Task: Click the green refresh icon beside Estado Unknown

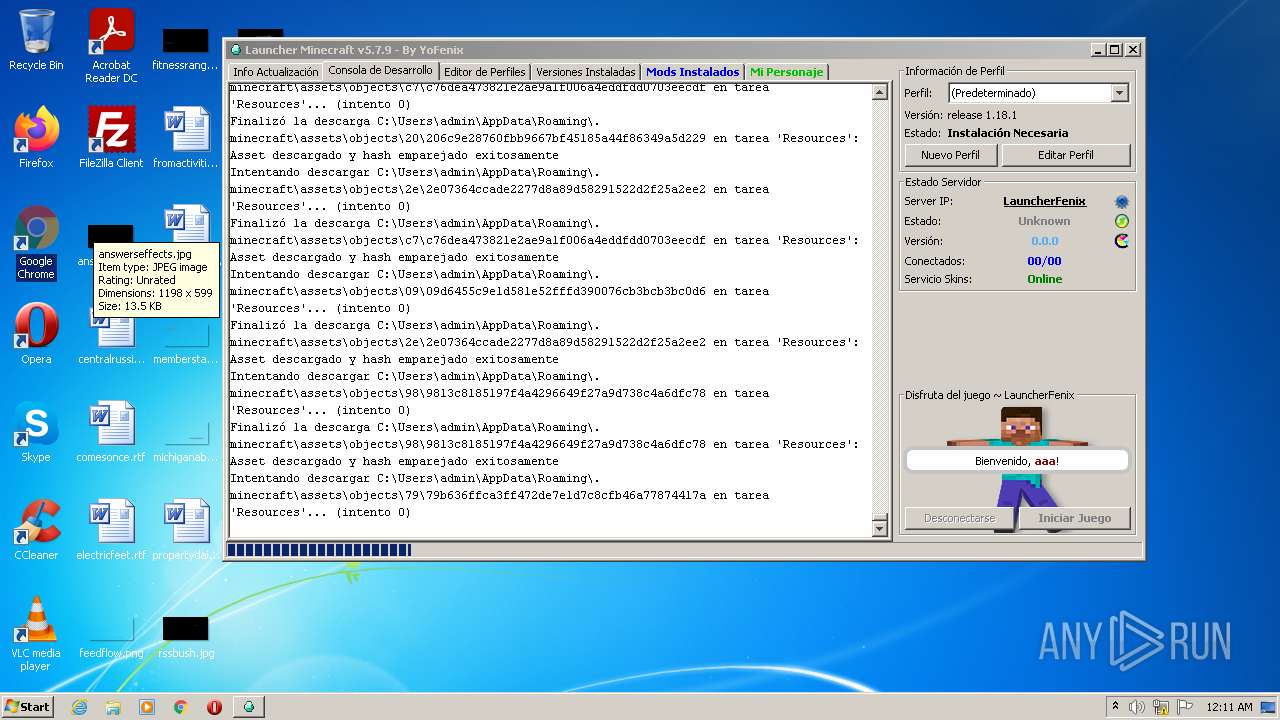Action: [1121, 221]
